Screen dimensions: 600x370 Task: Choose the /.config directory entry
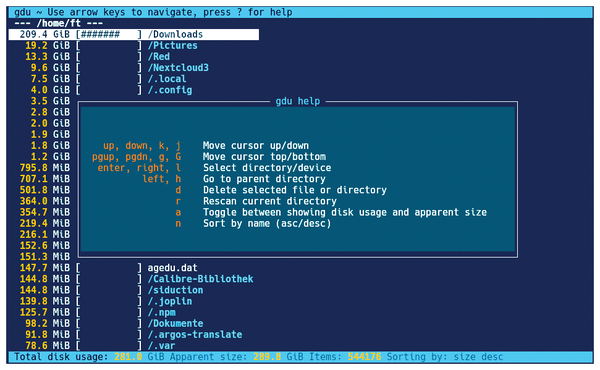(170, 90)
